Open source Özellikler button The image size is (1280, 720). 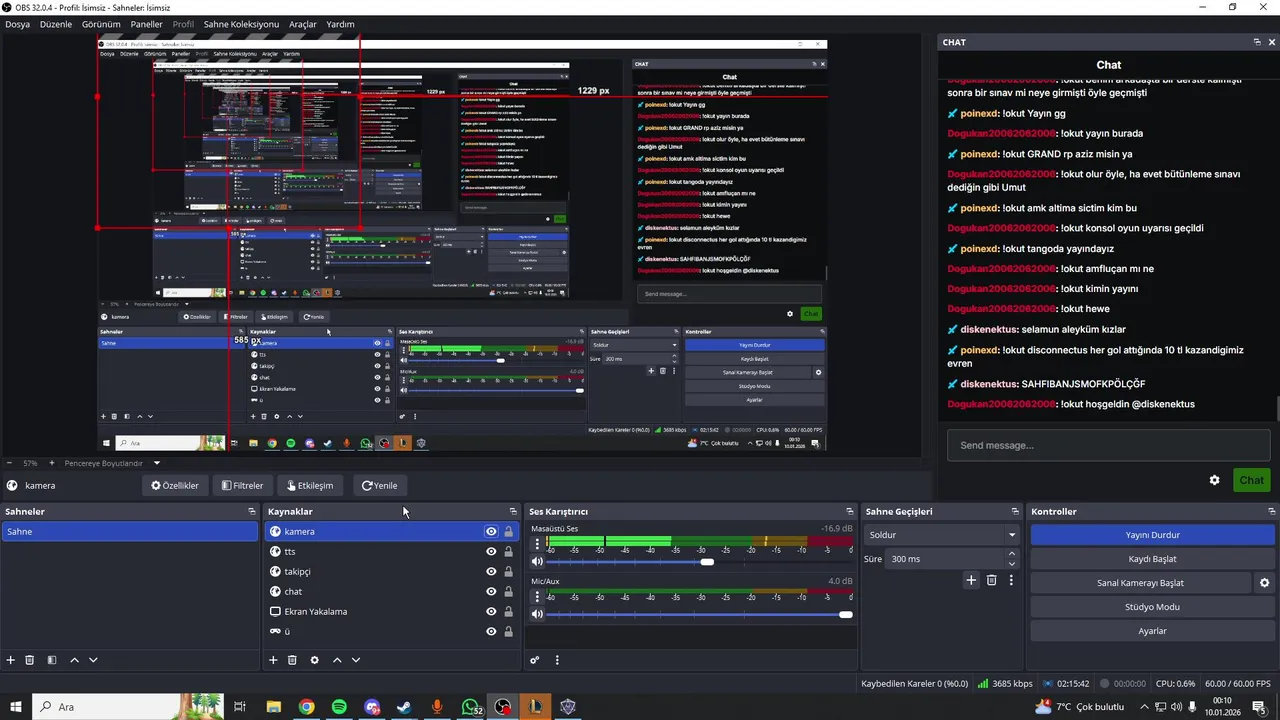(x=175, y=485)
